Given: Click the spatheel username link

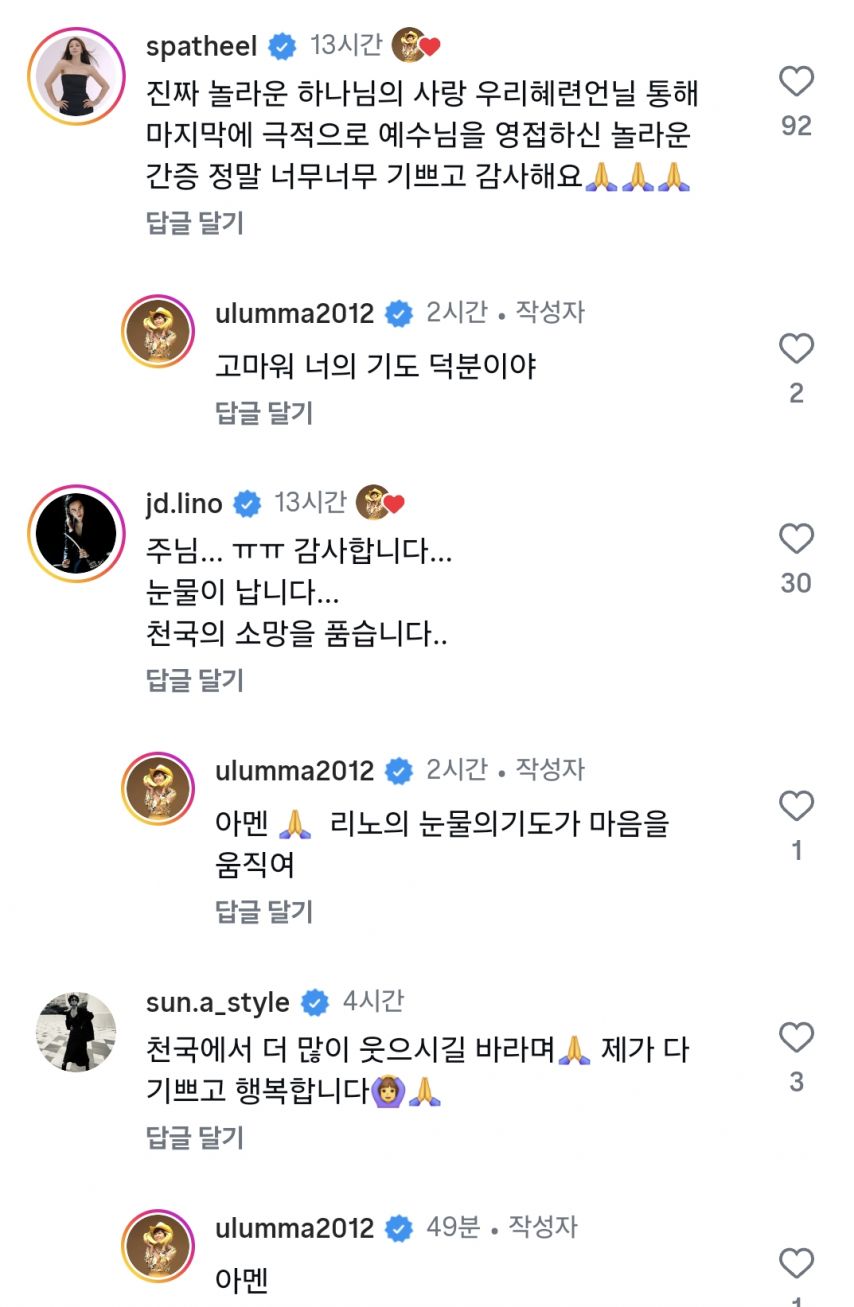Looking at the screenshot, I should [x=202, y=46].
